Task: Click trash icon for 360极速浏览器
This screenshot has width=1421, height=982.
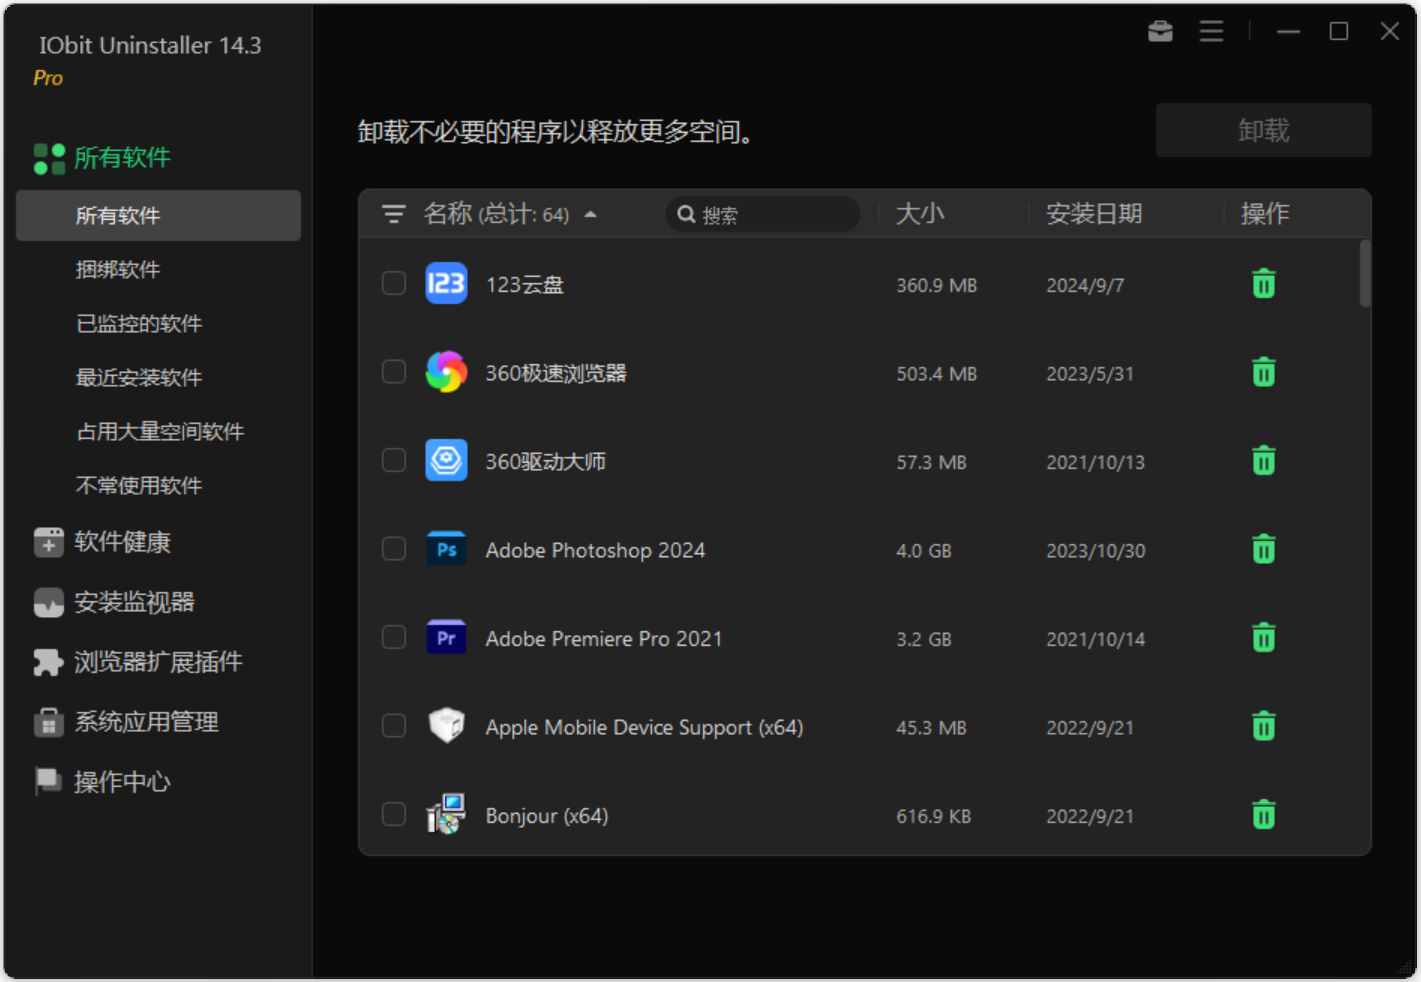Action: click(x=1264, y=372)
